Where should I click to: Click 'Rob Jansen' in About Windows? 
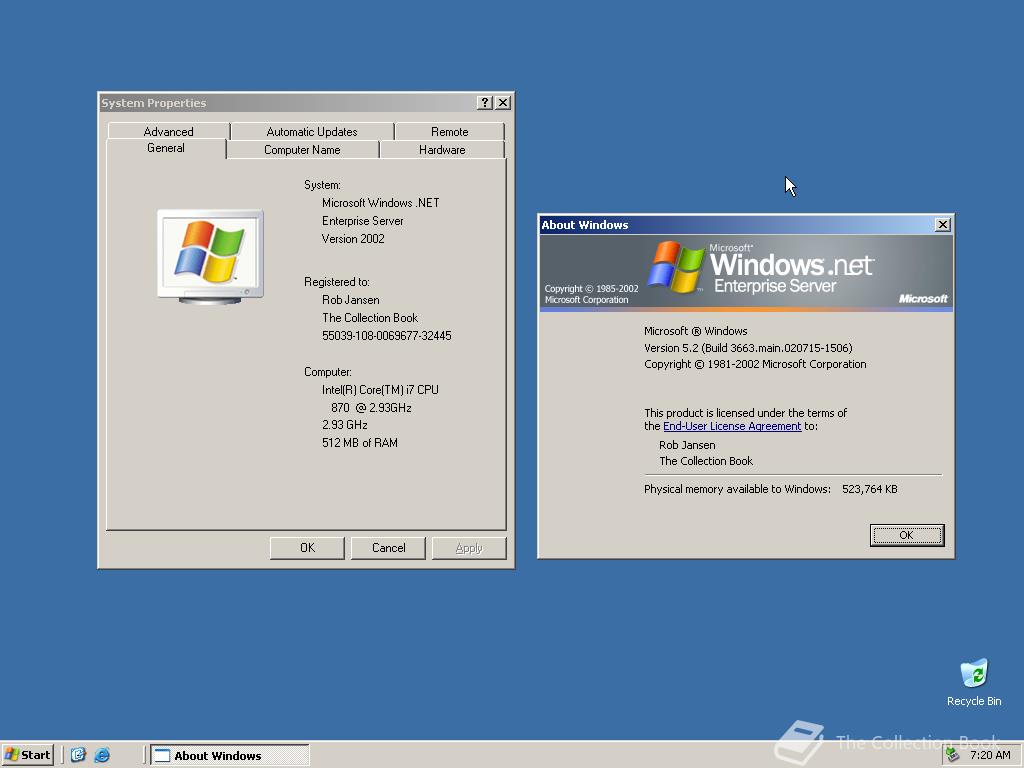coord(687,445)
